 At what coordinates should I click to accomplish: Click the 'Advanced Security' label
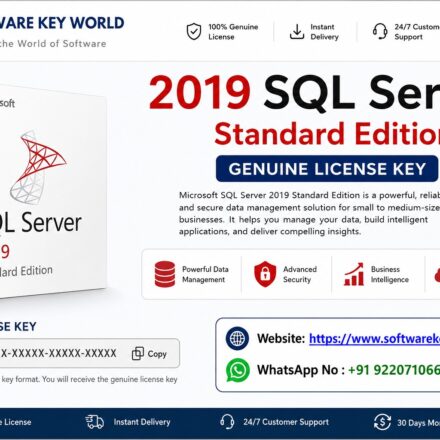point(300,274)
